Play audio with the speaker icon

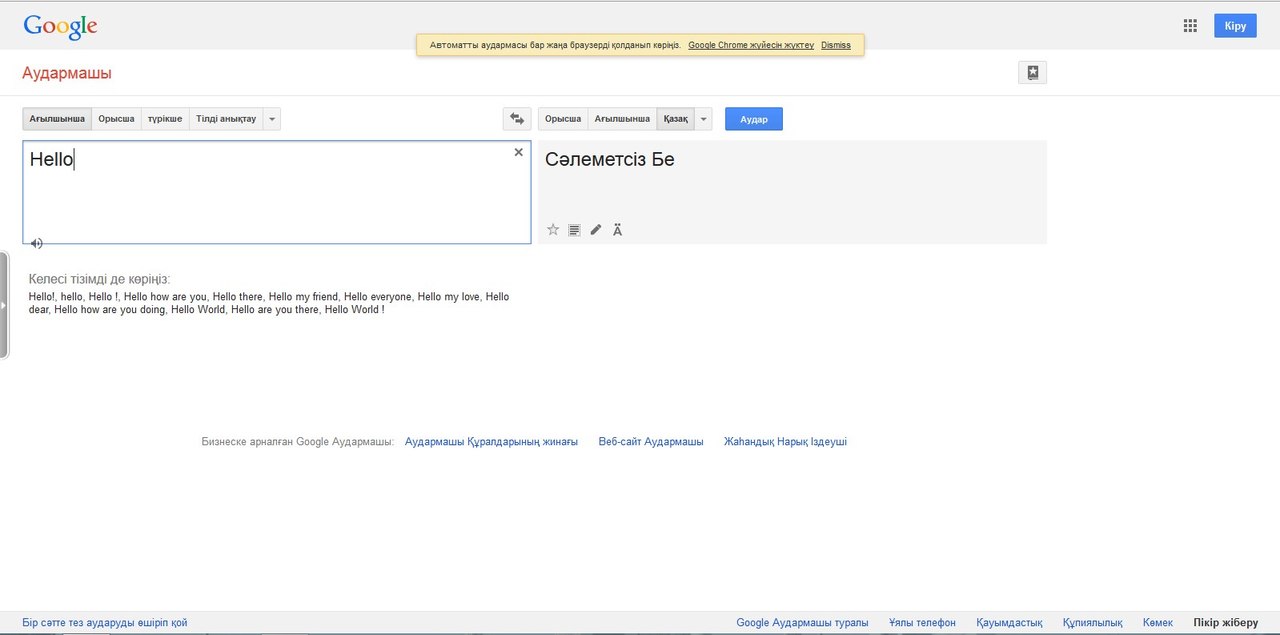(36, 243)
